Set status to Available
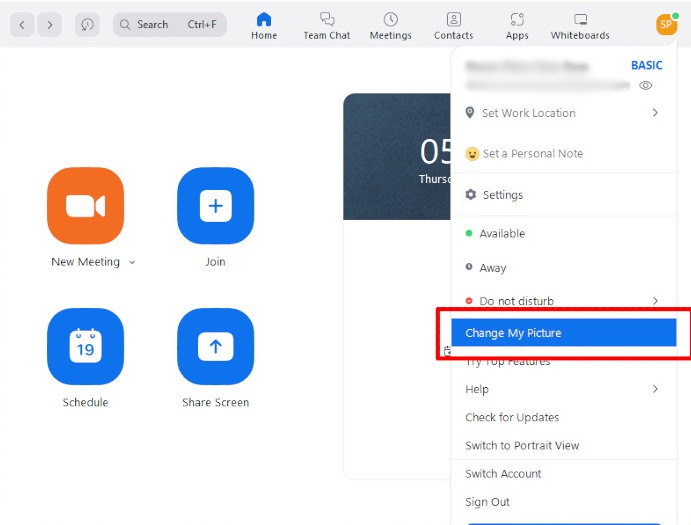This screenshot has width=691, height=525. [564, 234]
